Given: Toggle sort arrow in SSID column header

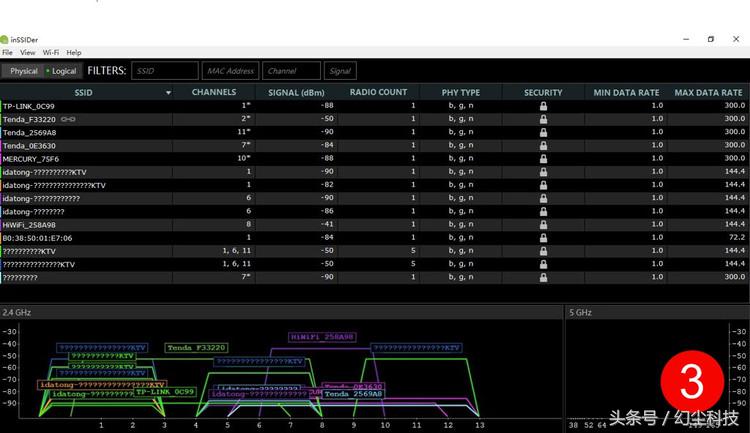Looking at the screenshot, I should [x=168, y=93].
